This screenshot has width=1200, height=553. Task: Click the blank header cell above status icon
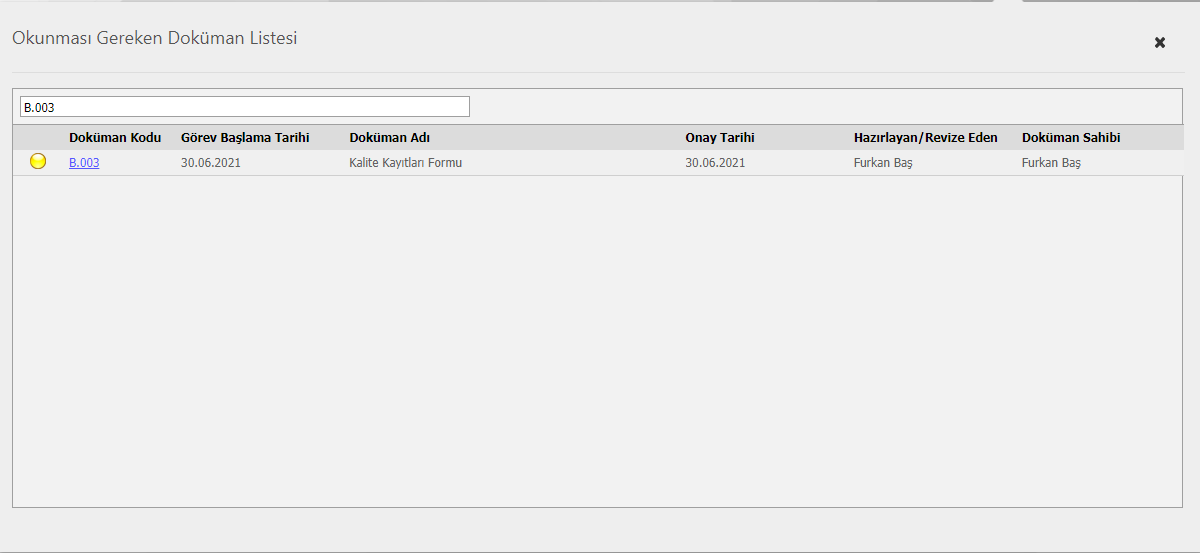click(38, 138)
